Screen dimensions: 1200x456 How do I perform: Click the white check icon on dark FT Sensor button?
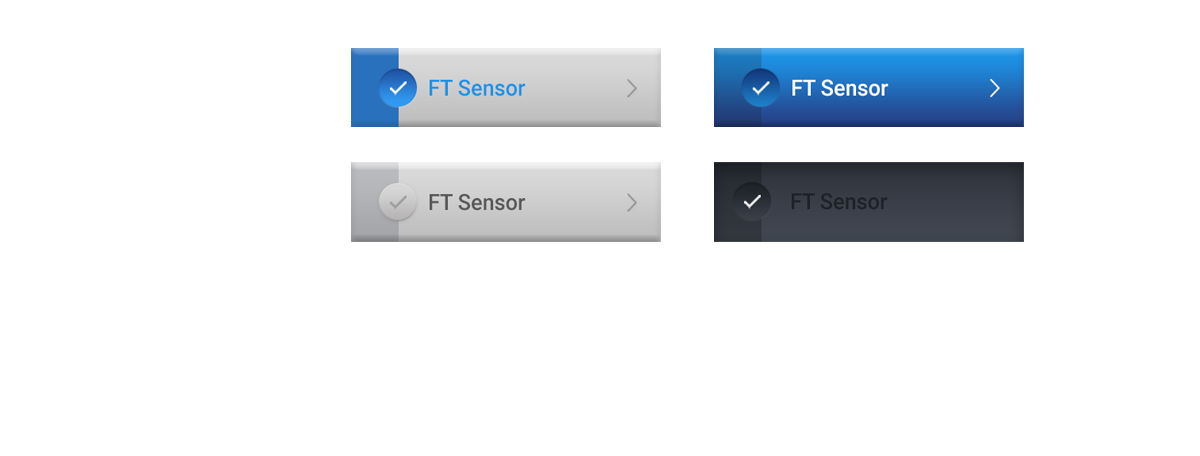[752, 202]
